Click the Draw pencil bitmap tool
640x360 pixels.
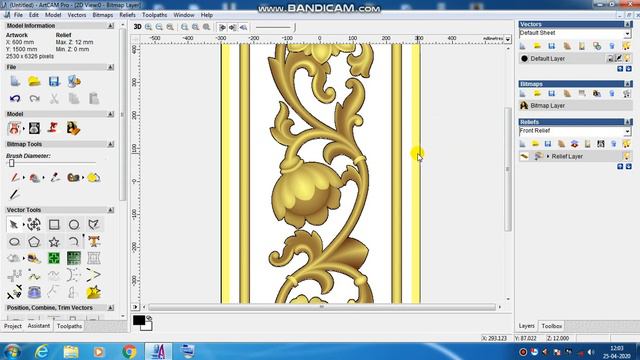click(x=15, y=194)
